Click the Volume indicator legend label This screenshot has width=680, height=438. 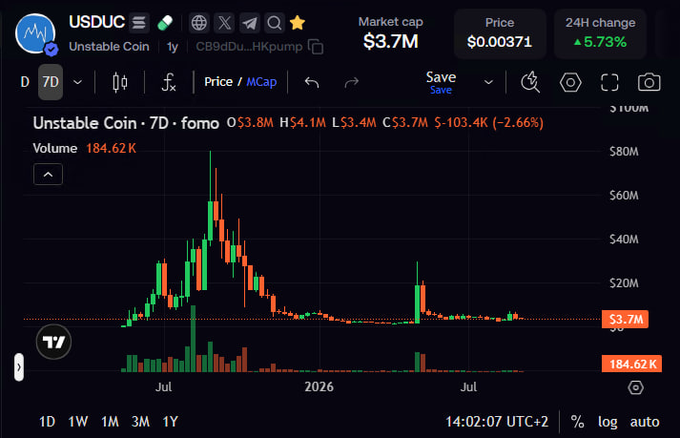coord(55,148)
